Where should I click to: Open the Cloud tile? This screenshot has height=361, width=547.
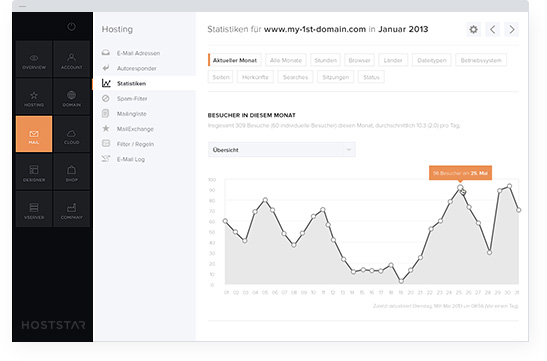point(72,134)
